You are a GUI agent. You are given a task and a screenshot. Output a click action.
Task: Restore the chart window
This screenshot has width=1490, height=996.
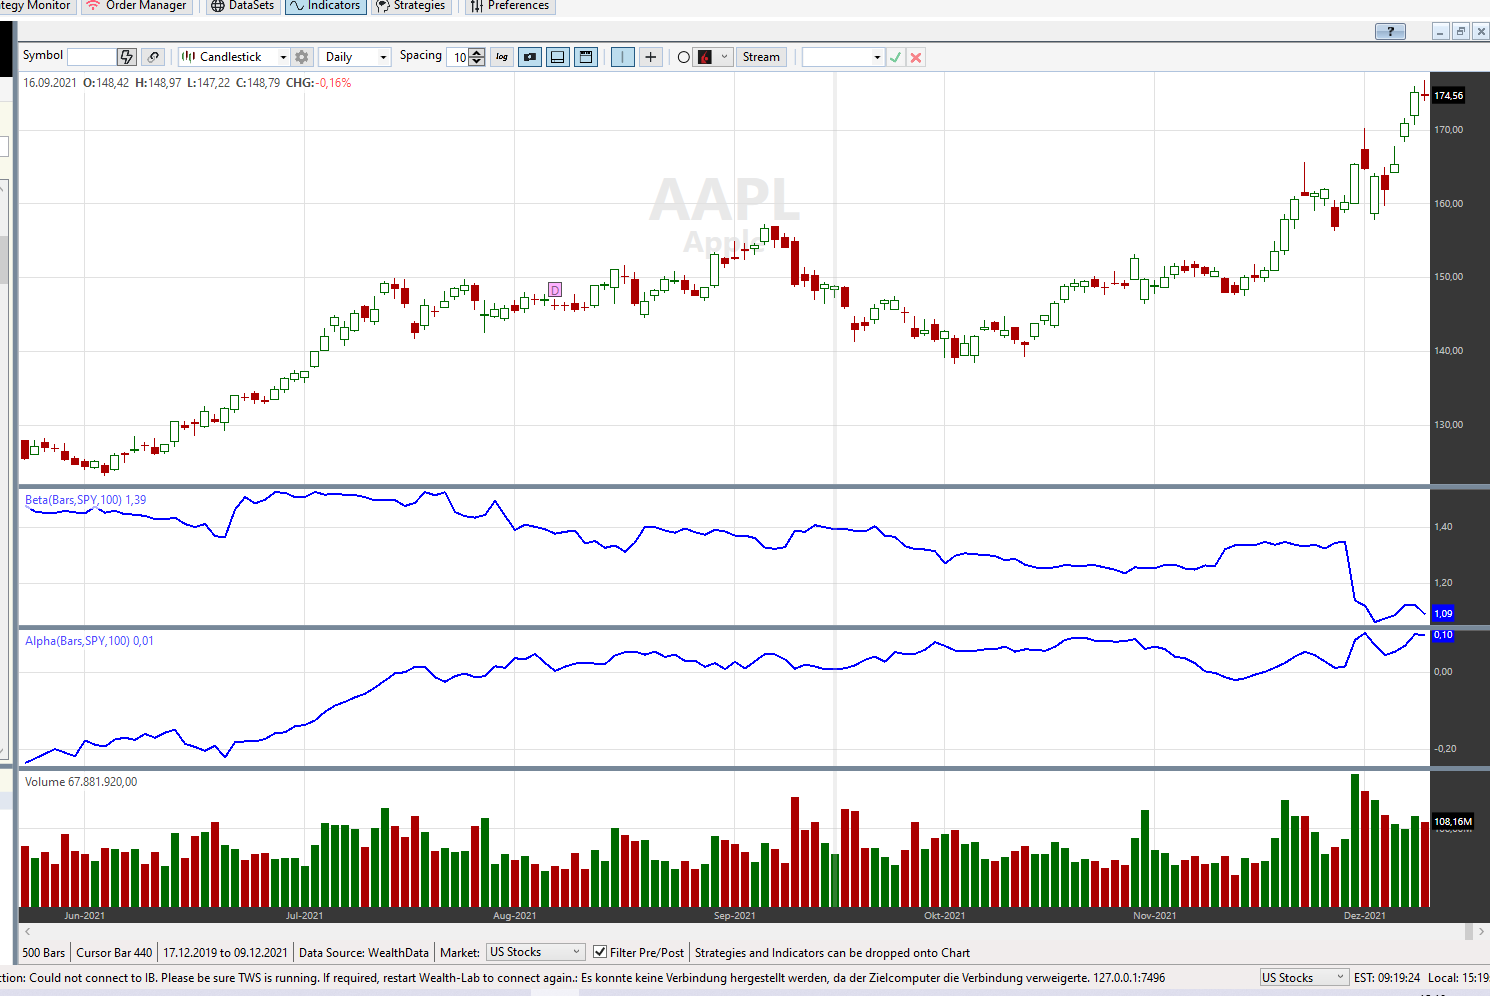(x=1461, y=31)
